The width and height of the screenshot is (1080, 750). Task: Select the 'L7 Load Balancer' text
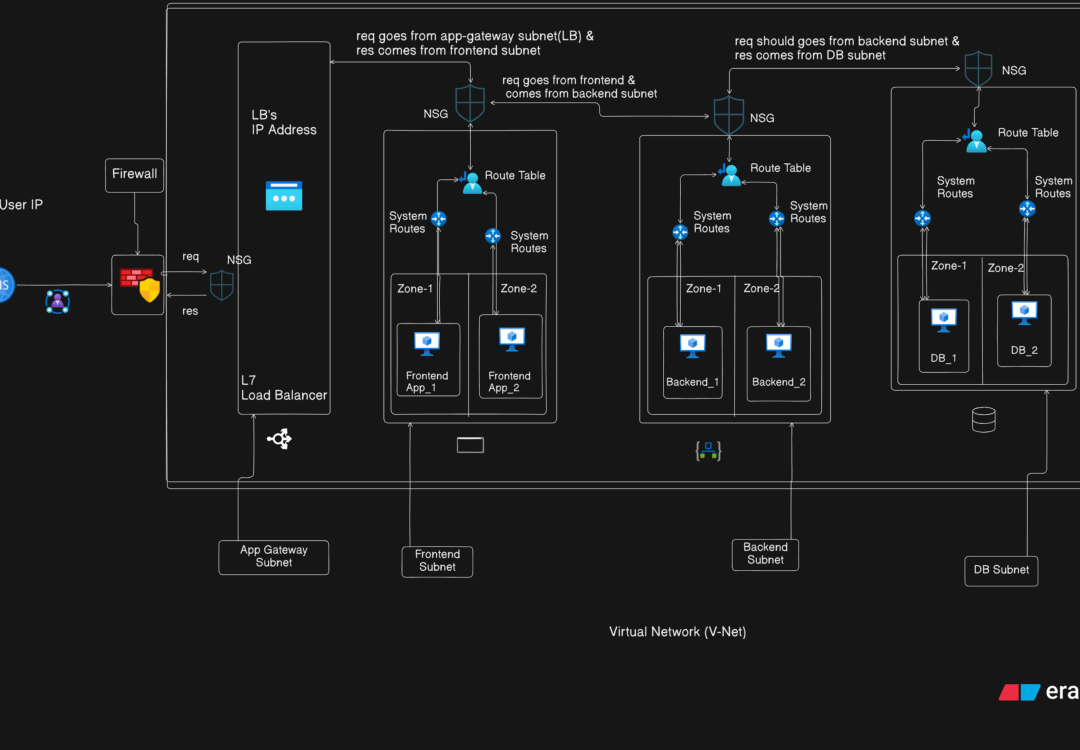pos(284,388)
